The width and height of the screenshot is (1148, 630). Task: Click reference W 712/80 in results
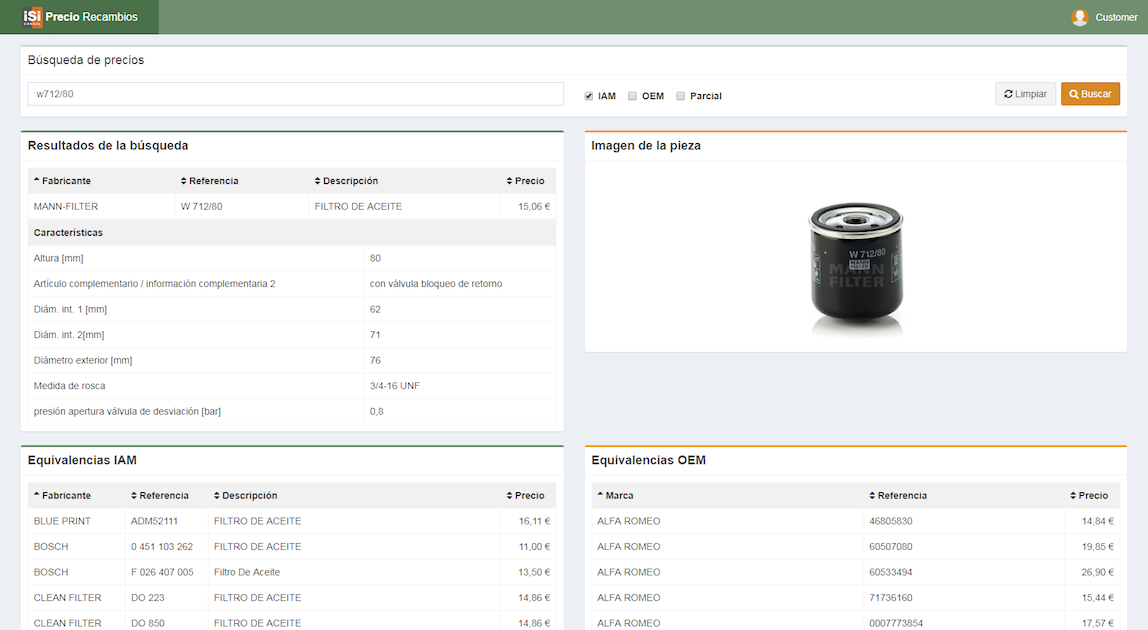point(201,207)
